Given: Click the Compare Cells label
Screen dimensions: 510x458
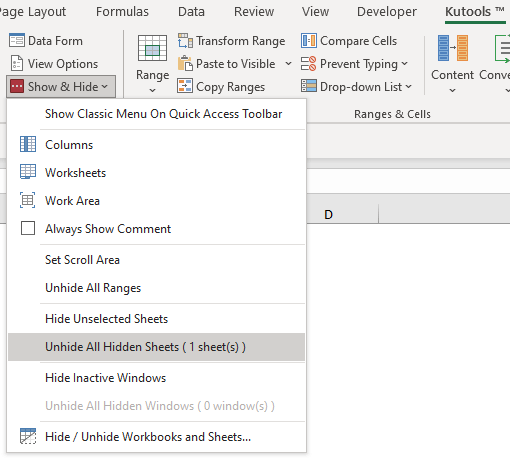Looking at the screenshot, I should [x=359, y=41].
